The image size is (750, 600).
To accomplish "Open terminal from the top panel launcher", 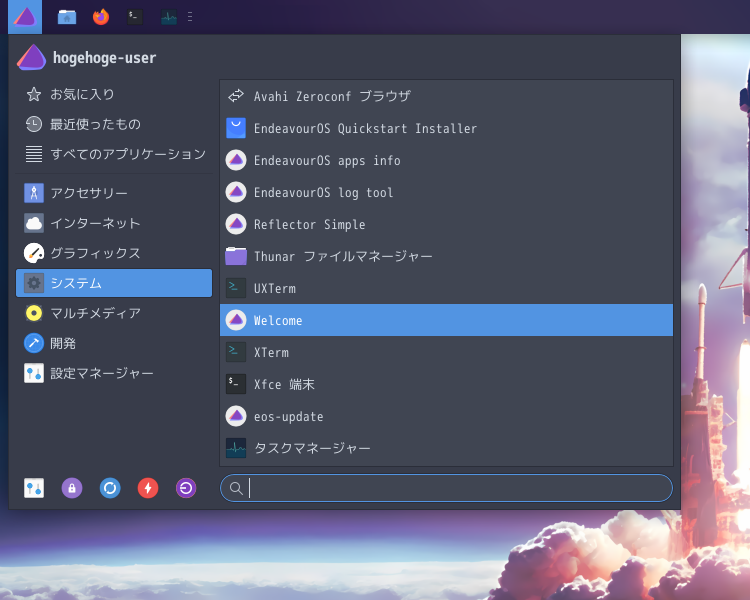I will tap(135, 17).
